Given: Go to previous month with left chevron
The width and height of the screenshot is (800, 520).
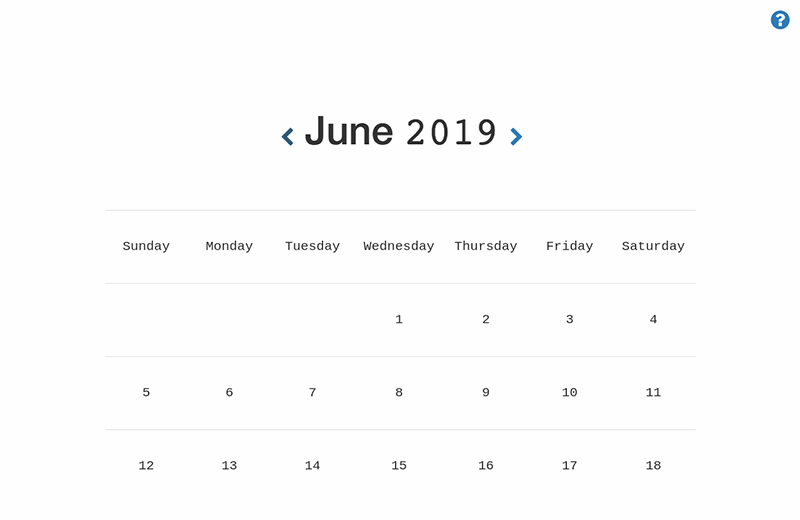Looking at the screenshot, I should coord(288,136).
